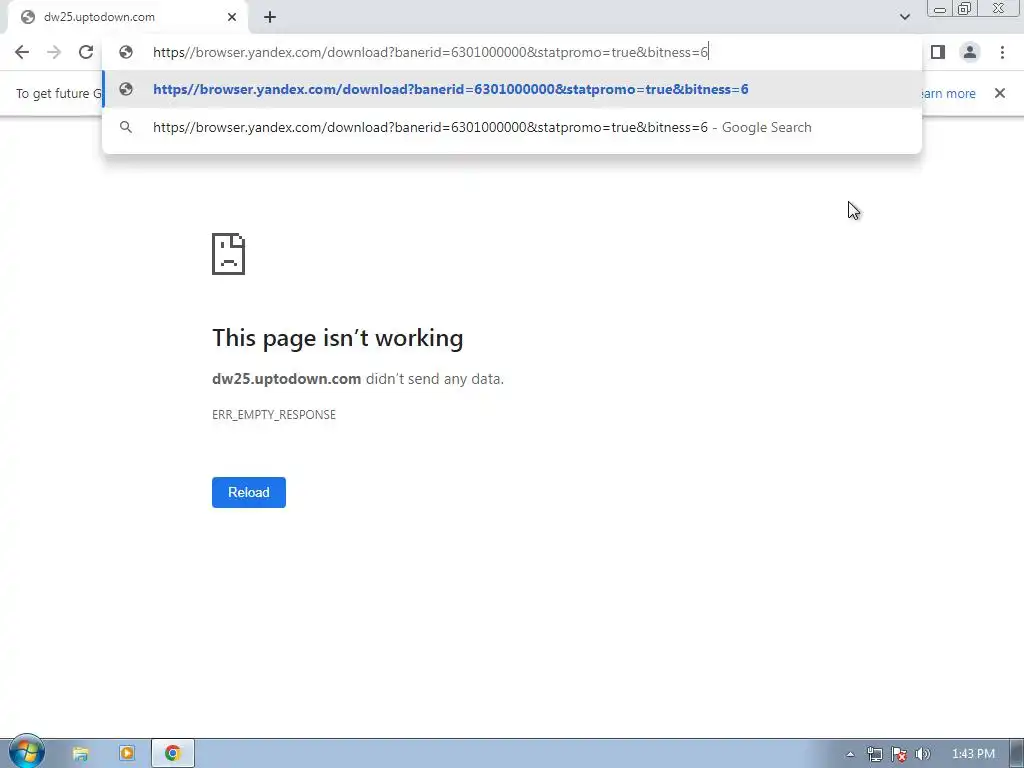
Task: Click the Chrome taskbar icon
Action: coord(172,754)
